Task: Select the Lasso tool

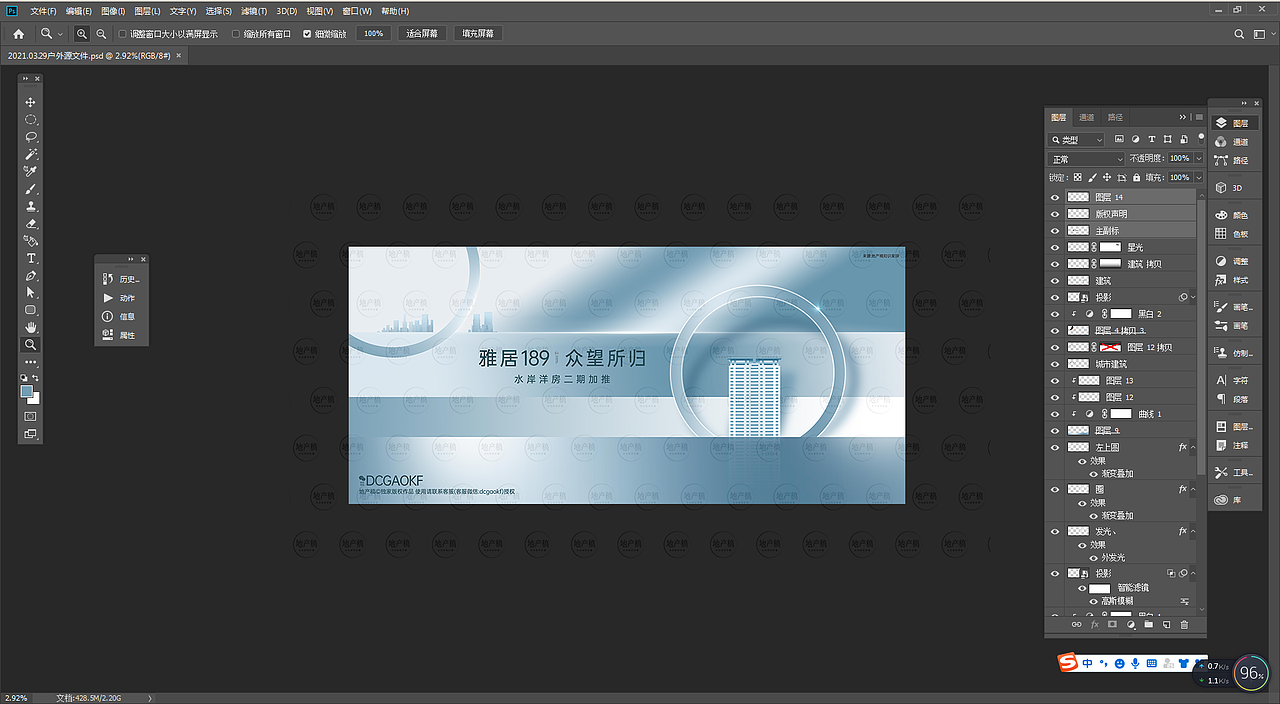Action: pyautogui.click(x=31, y=137)
